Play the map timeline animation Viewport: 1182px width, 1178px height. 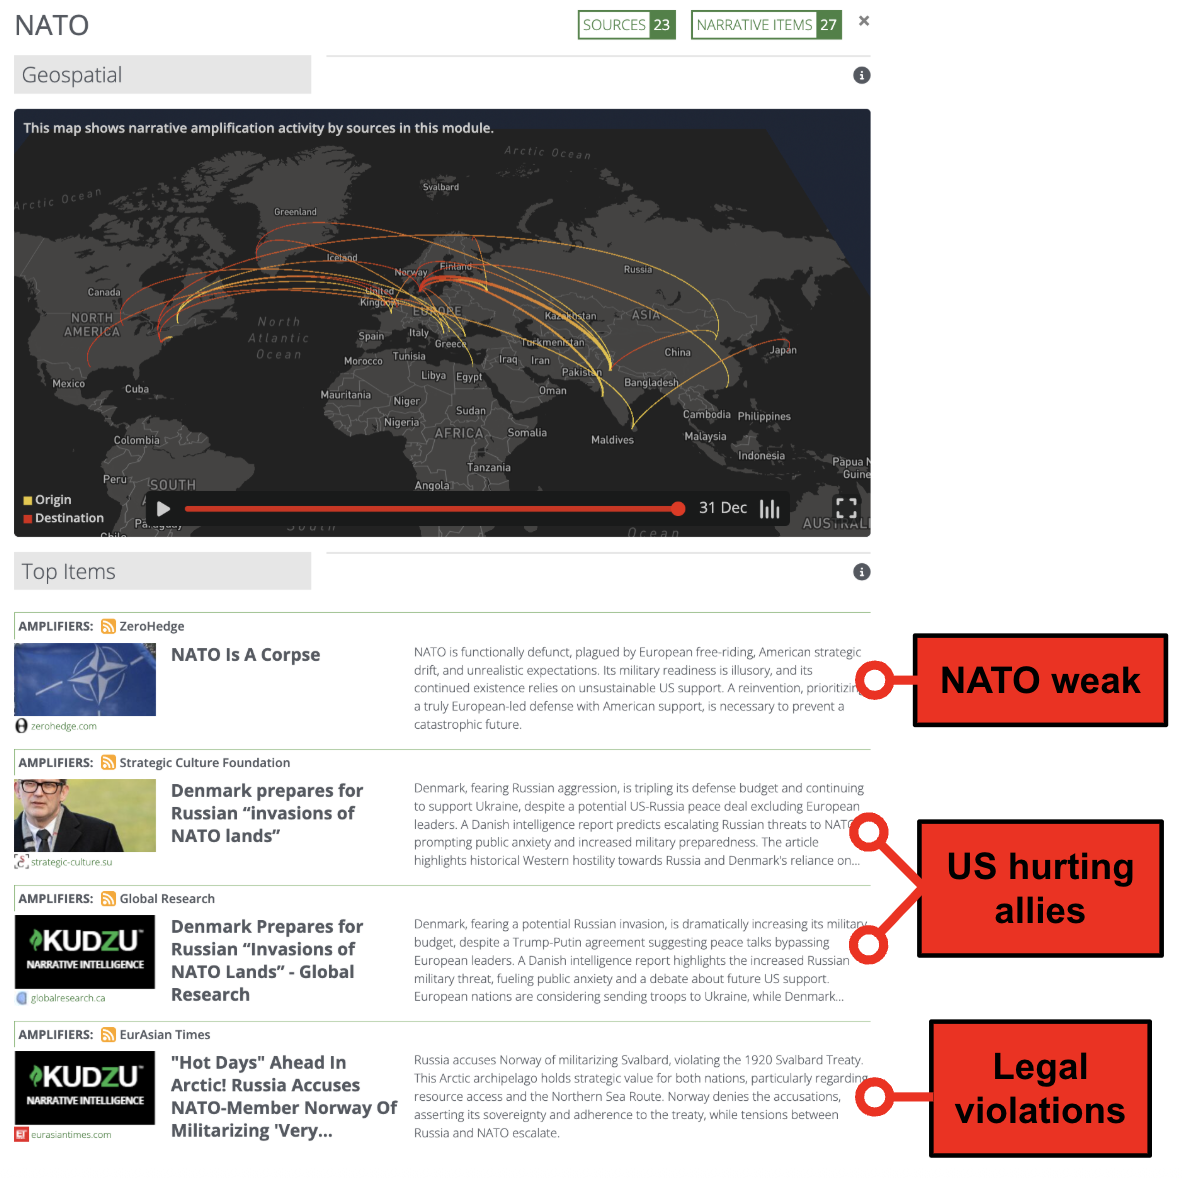point(164,509)
